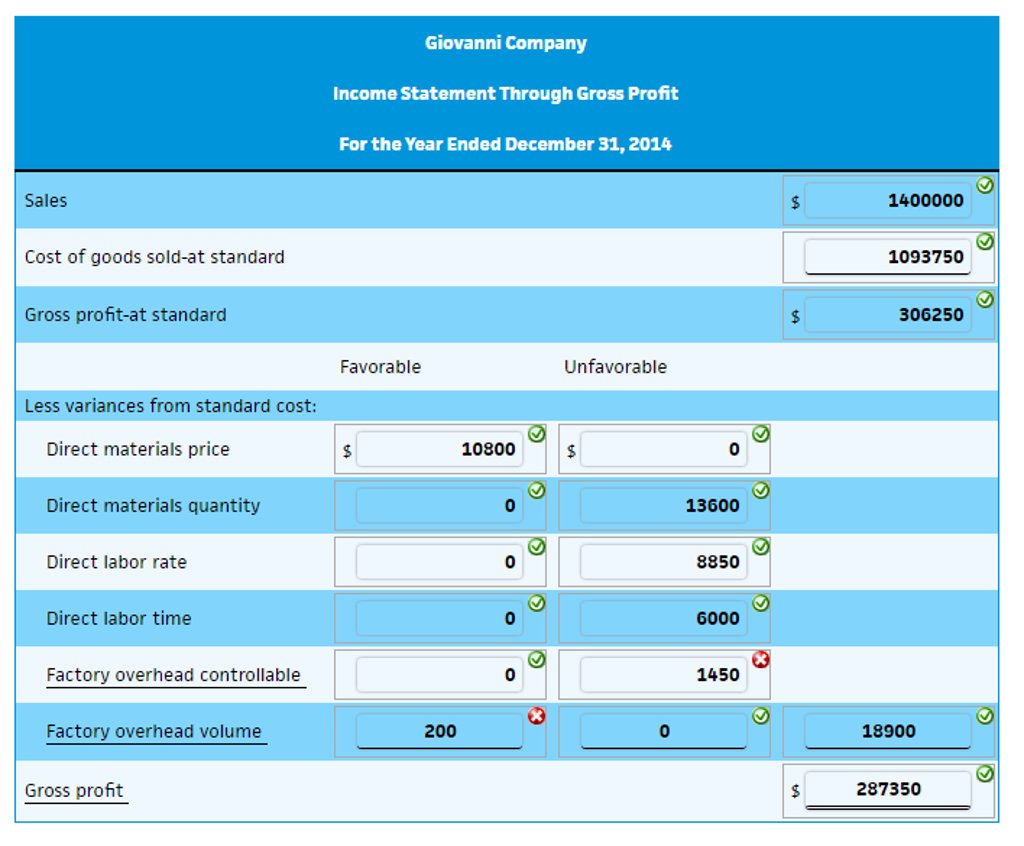Open the Factory overhead volume link
Screen dimensions: 1024x846
pyautogui.click(x=156, y=731)
